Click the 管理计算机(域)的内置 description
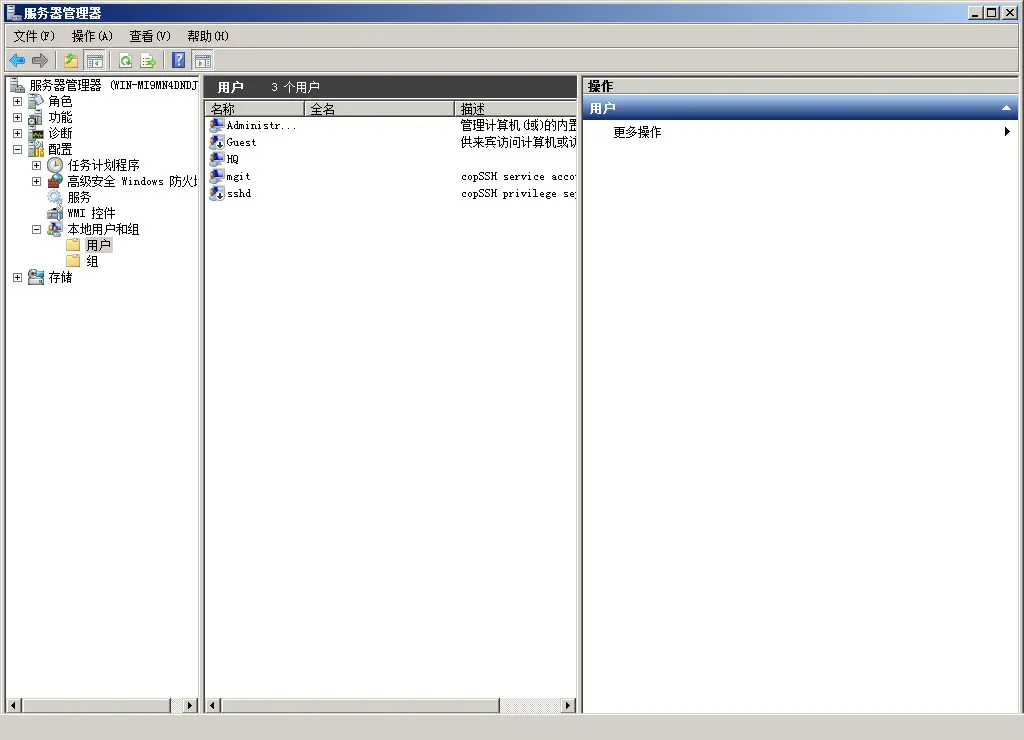The image size is (1024, 740). coord(519,125)
